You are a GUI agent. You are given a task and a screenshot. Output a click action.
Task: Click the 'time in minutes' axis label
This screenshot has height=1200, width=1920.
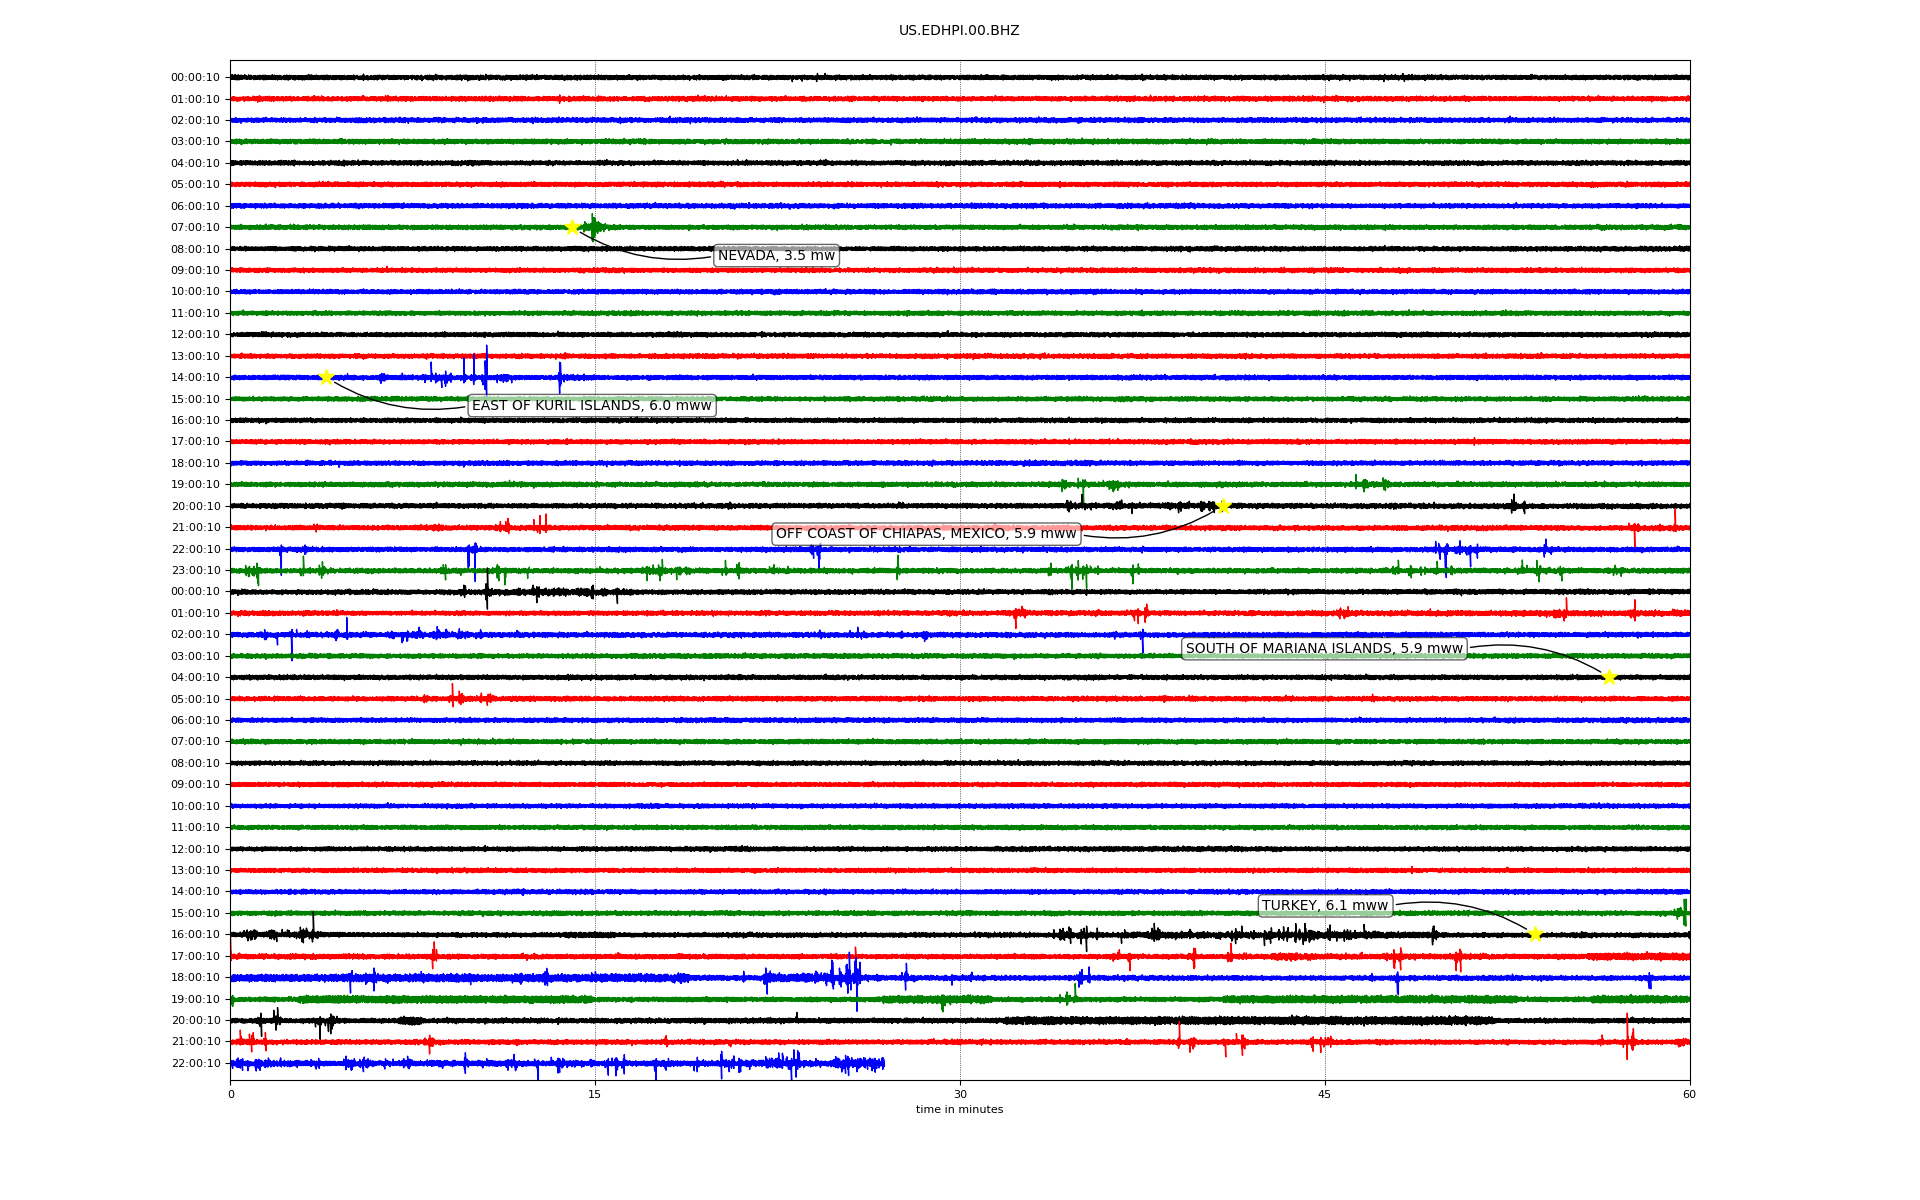pyautogui.click(x=959, y=1109)
